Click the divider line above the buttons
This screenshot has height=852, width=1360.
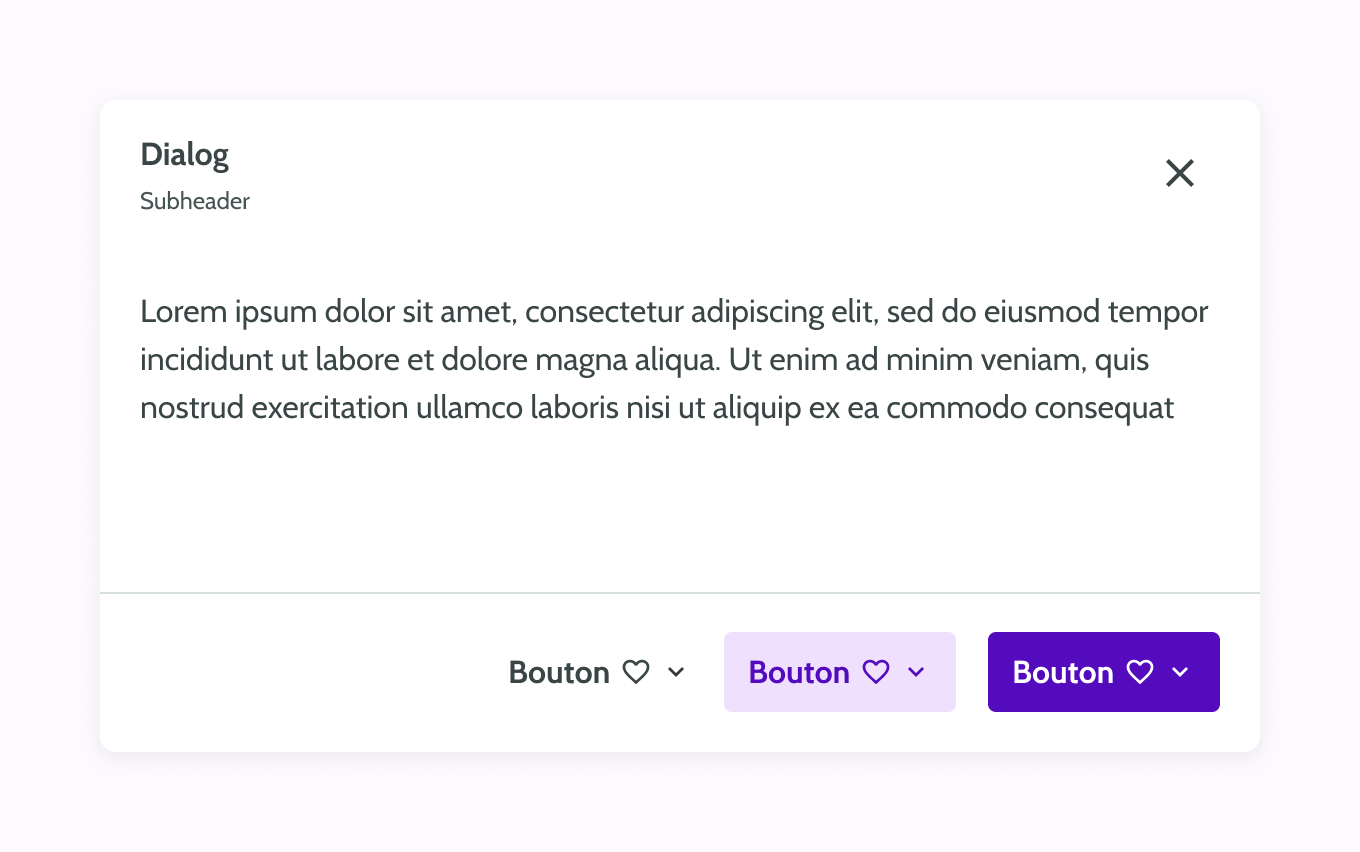click(680, 593)
